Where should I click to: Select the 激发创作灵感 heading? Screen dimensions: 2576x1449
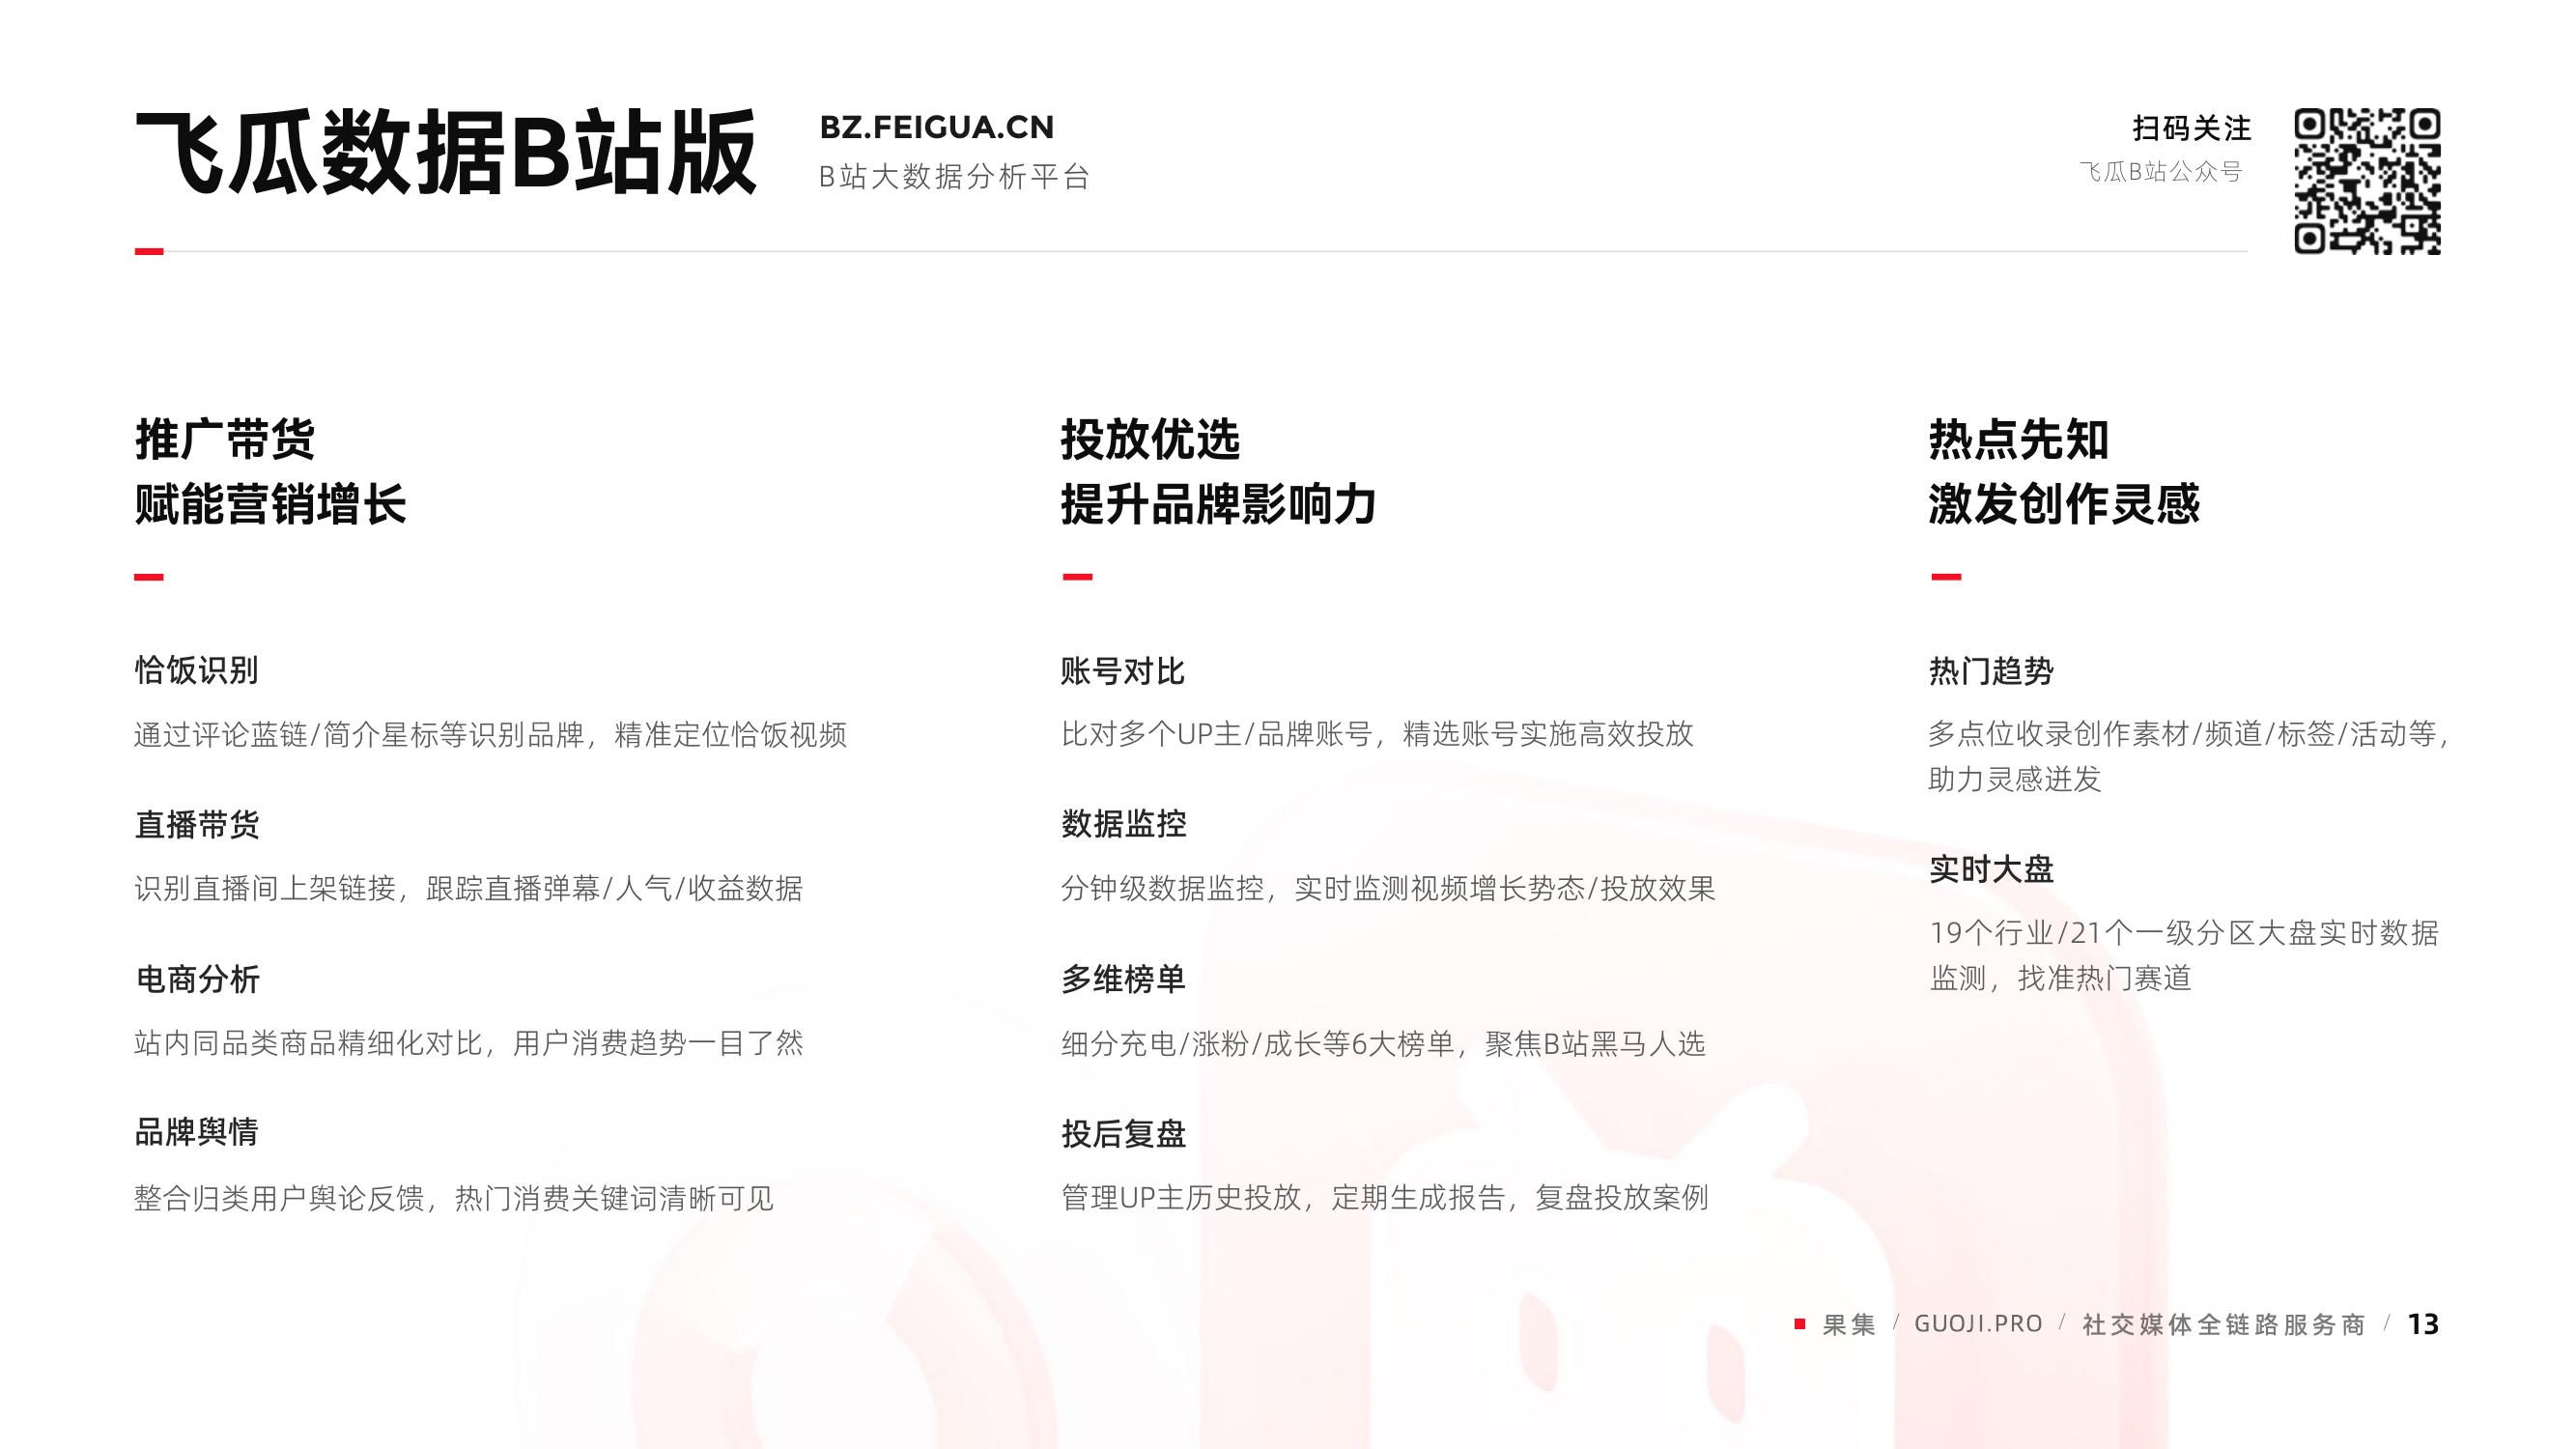click(2064, 503)
